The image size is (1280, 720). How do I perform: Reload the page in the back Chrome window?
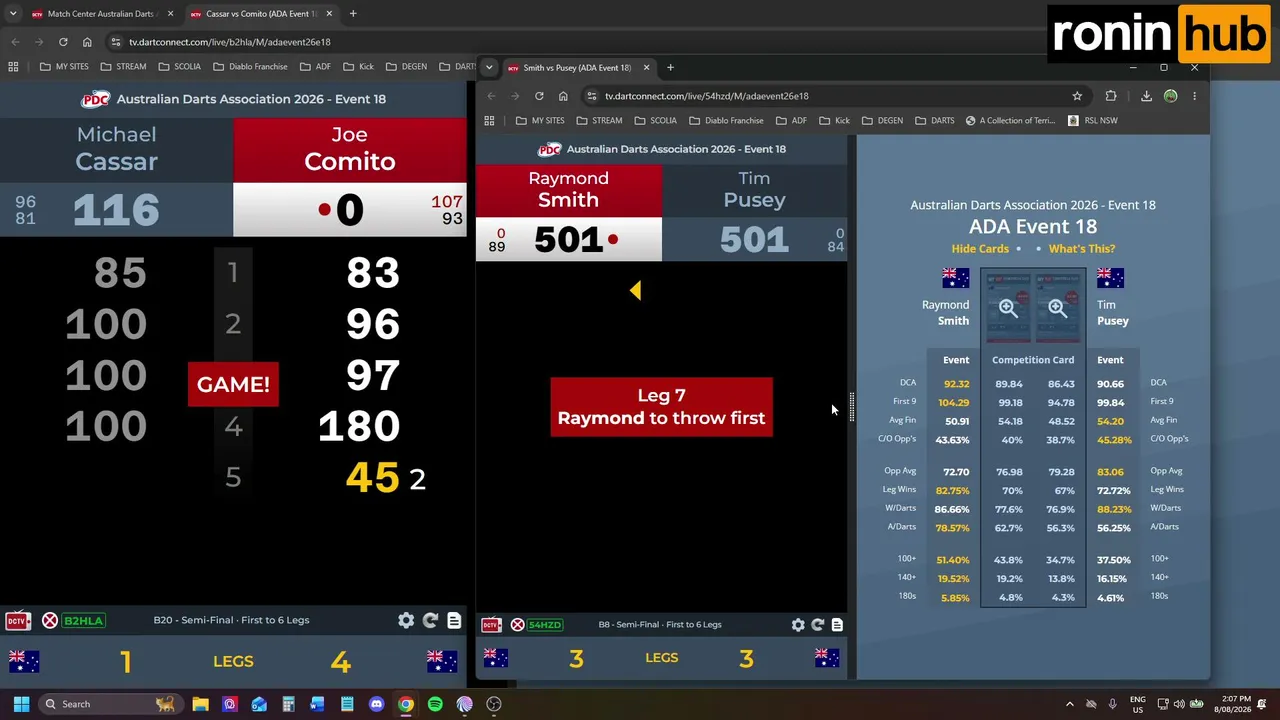pos(63,42)
